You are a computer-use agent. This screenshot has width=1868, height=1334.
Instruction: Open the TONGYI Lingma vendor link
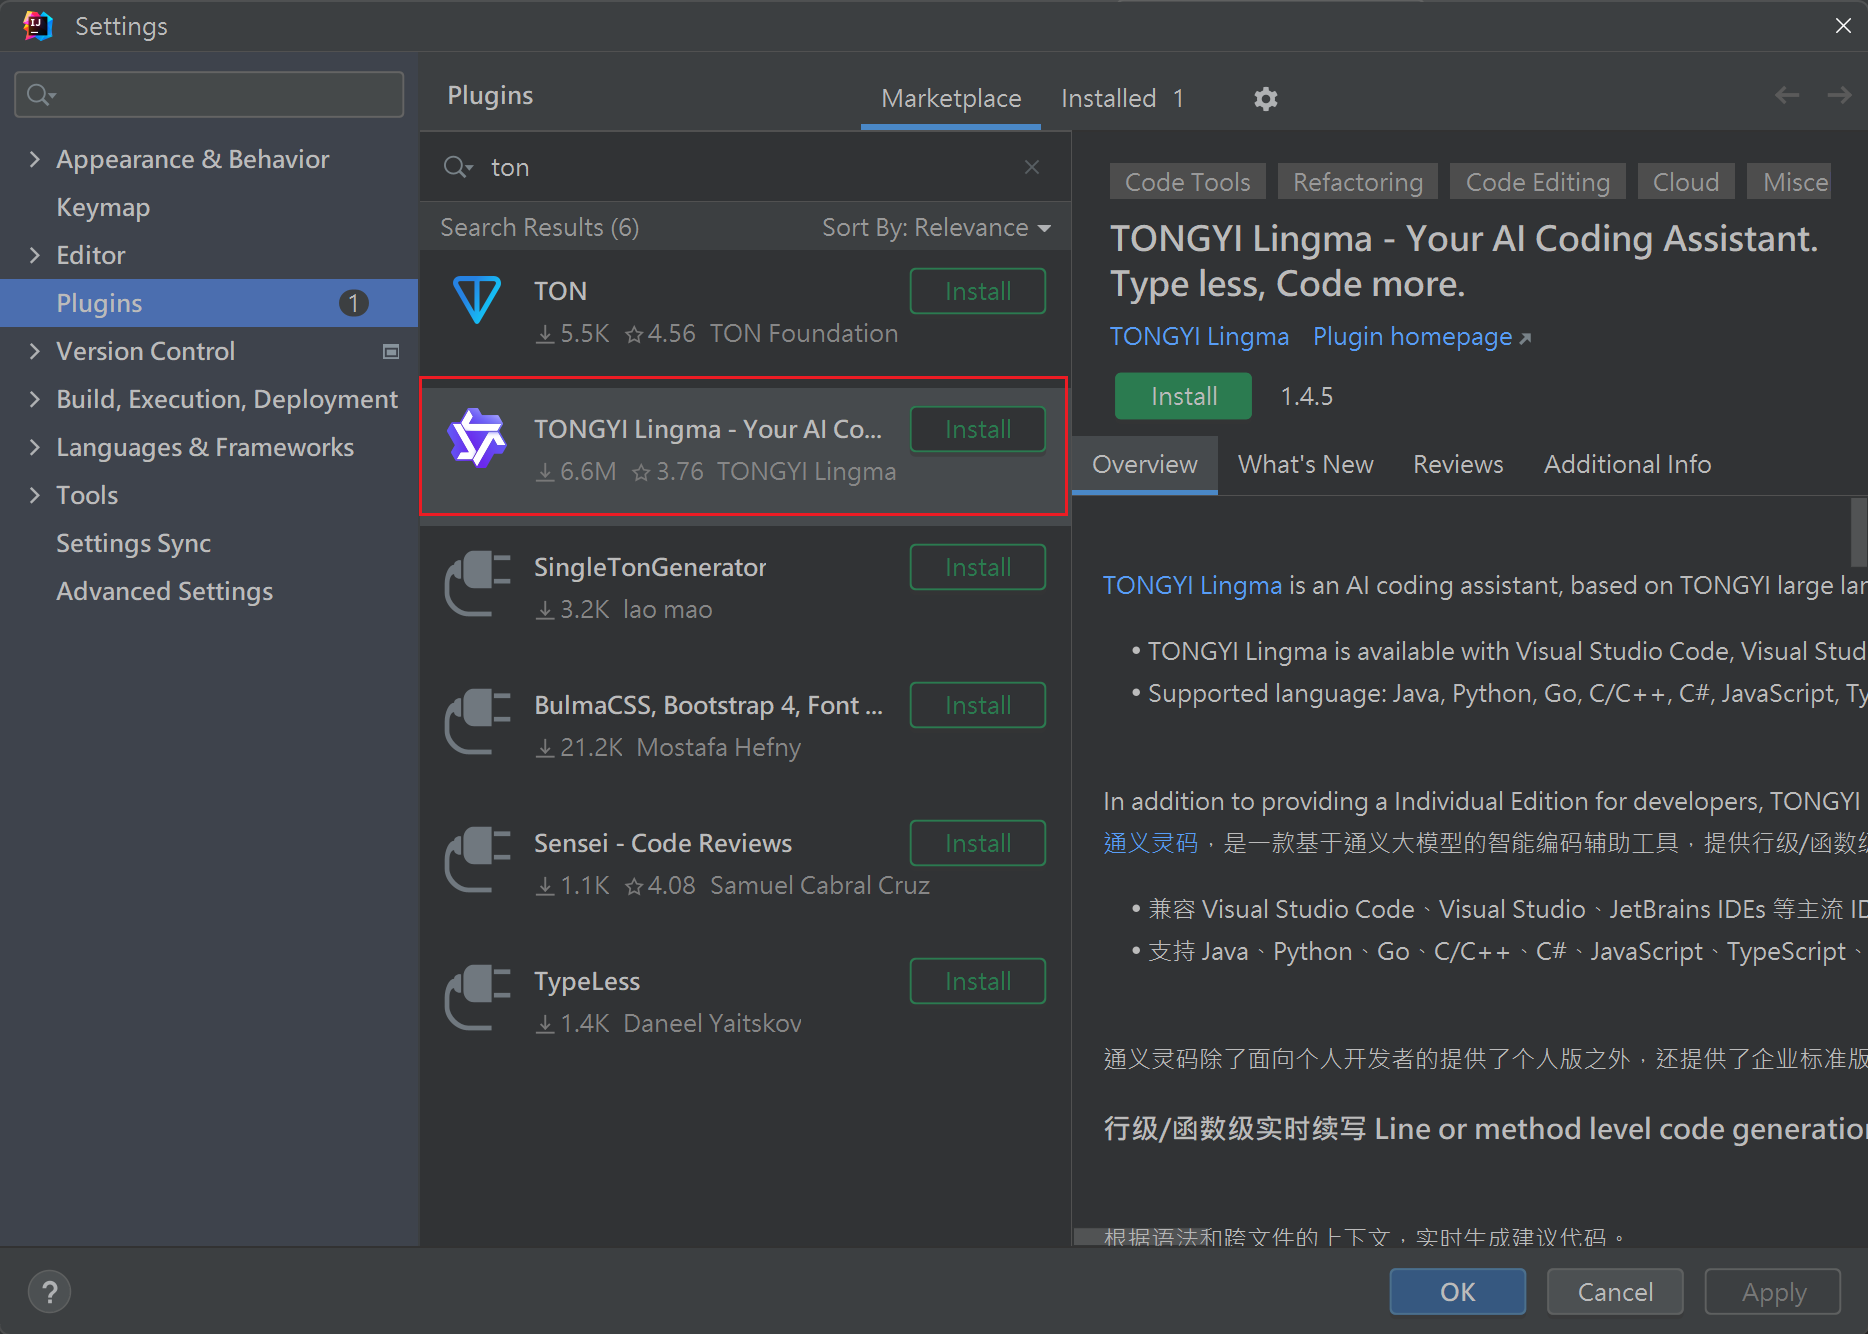tap(1199, 336)
